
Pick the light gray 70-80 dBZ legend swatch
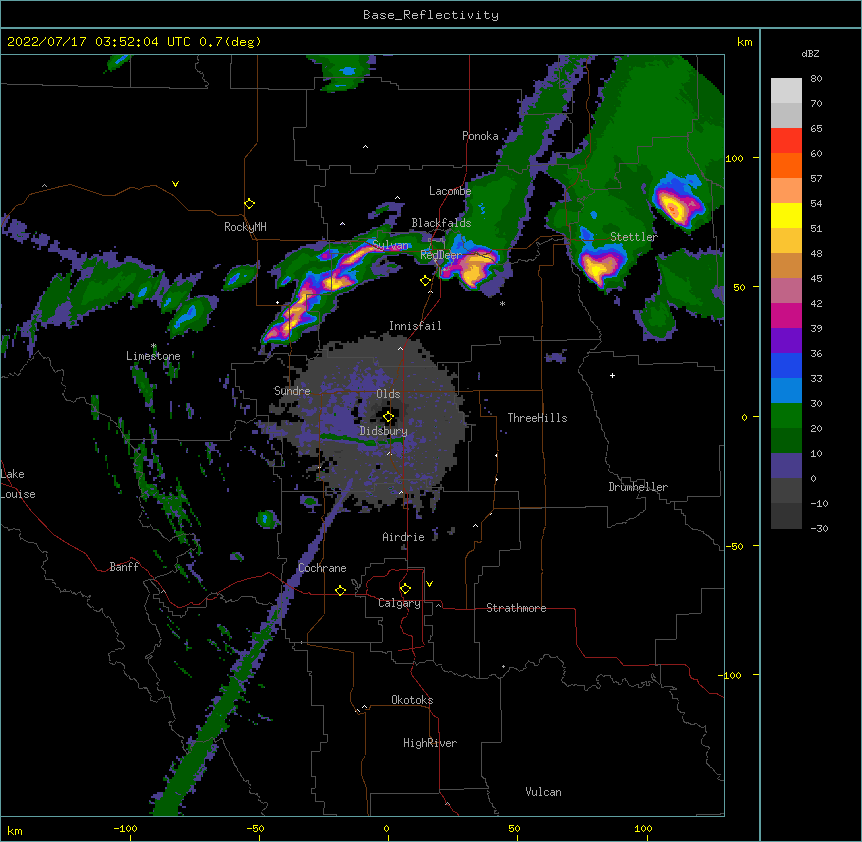coord(786,91)
